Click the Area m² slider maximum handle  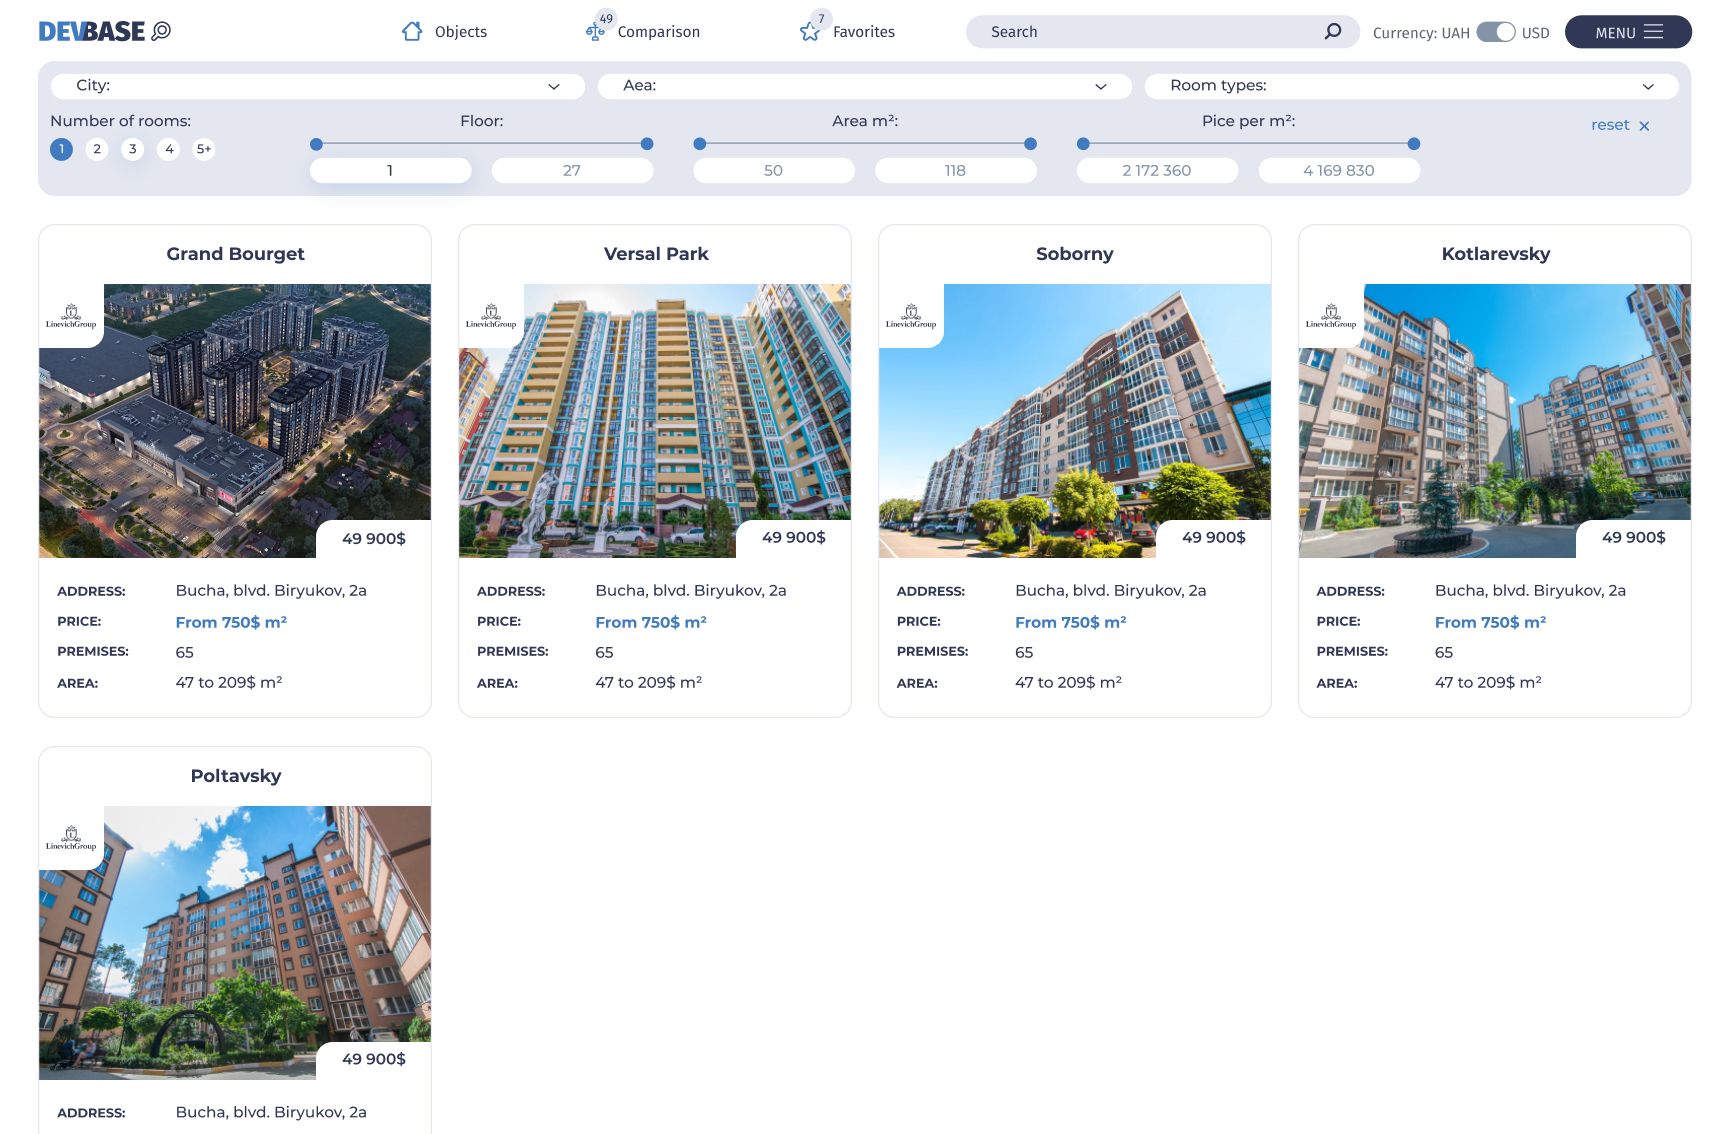tap(1031, 144)
